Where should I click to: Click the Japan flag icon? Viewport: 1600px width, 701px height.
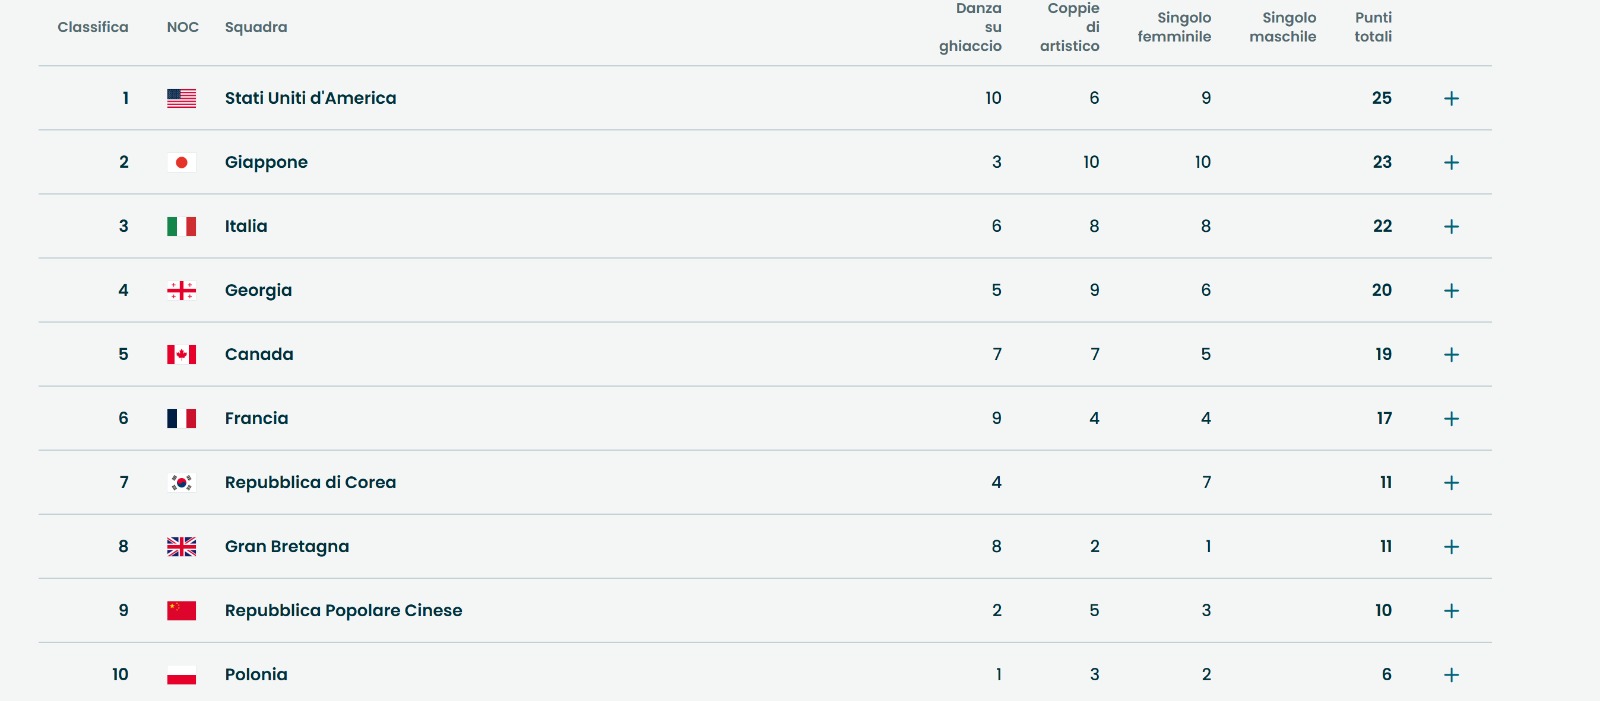coord(181,162)
